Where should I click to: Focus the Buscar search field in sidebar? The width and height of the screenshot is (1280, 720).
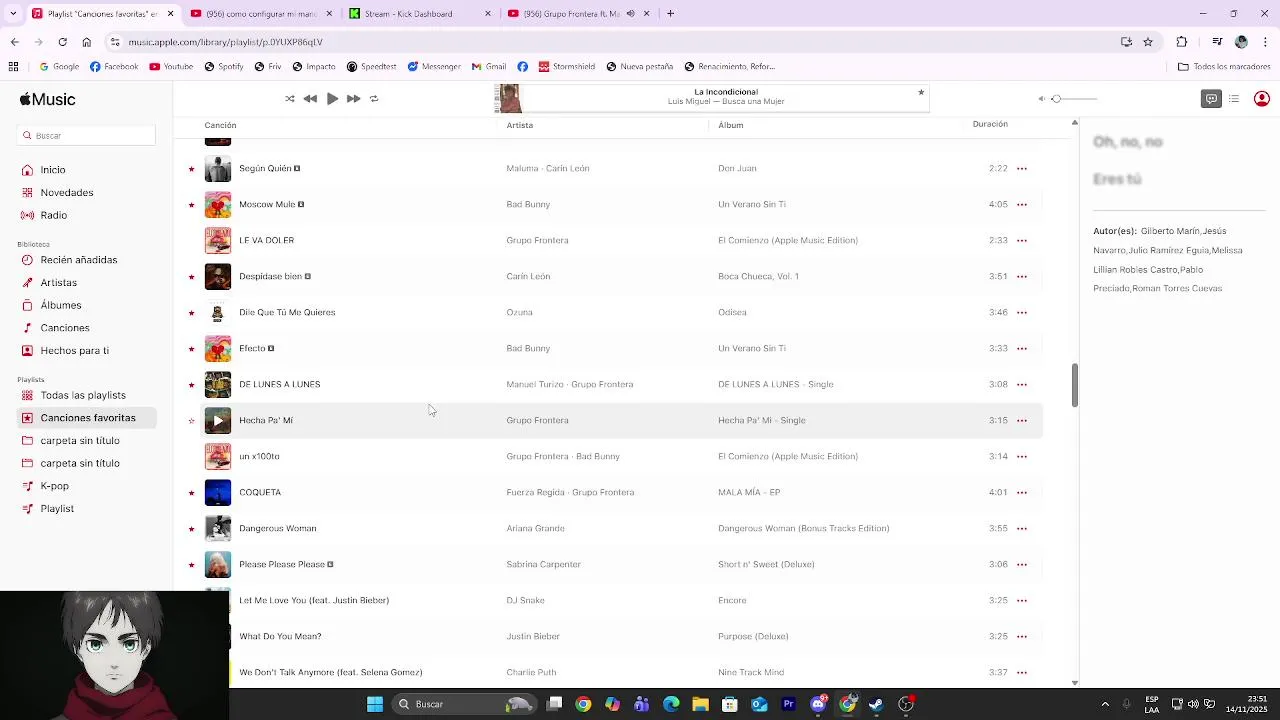tap(87, 135)
